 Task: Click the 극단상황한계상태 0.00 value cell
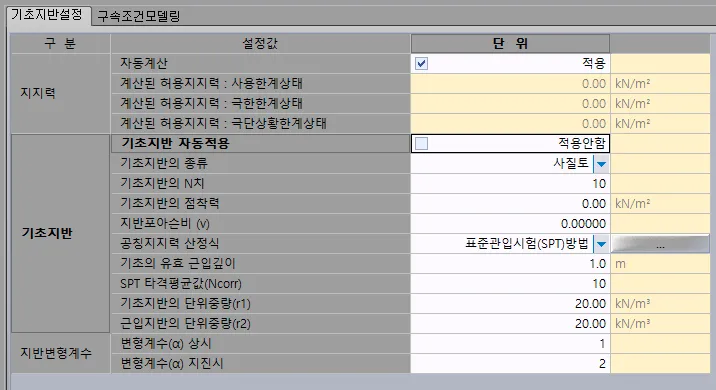pyautogui.click(x=510, y=123)
